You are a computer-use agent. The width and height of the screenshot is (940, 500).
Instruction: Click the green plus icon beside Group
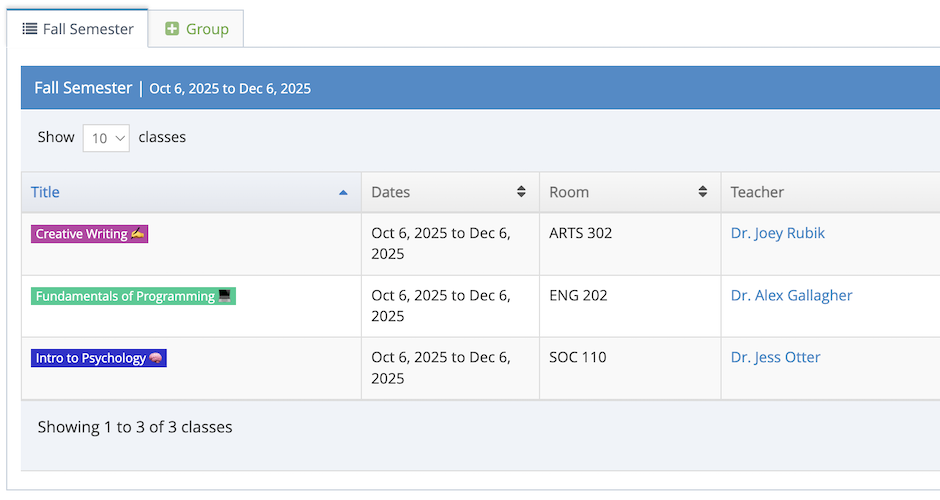172,29
